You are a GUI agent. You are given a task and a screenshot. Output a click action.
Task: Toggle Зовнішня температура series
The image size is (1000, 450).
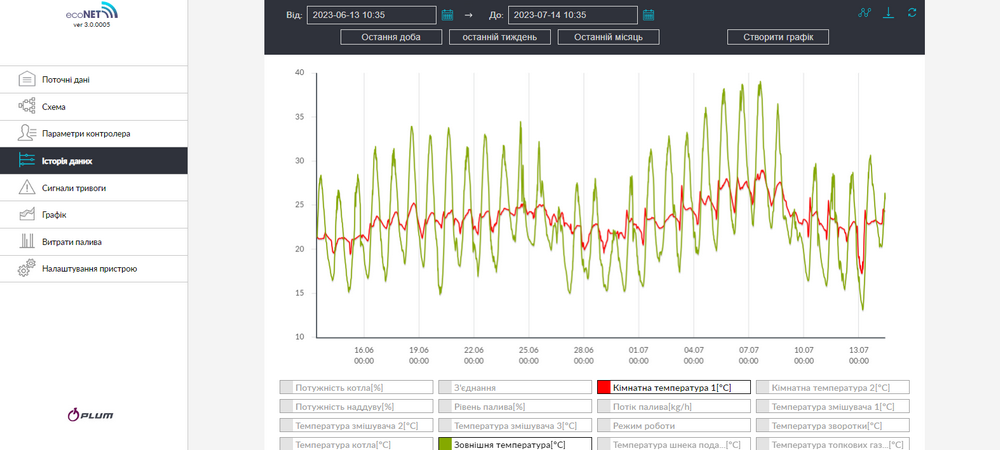(x=515, y=444)
